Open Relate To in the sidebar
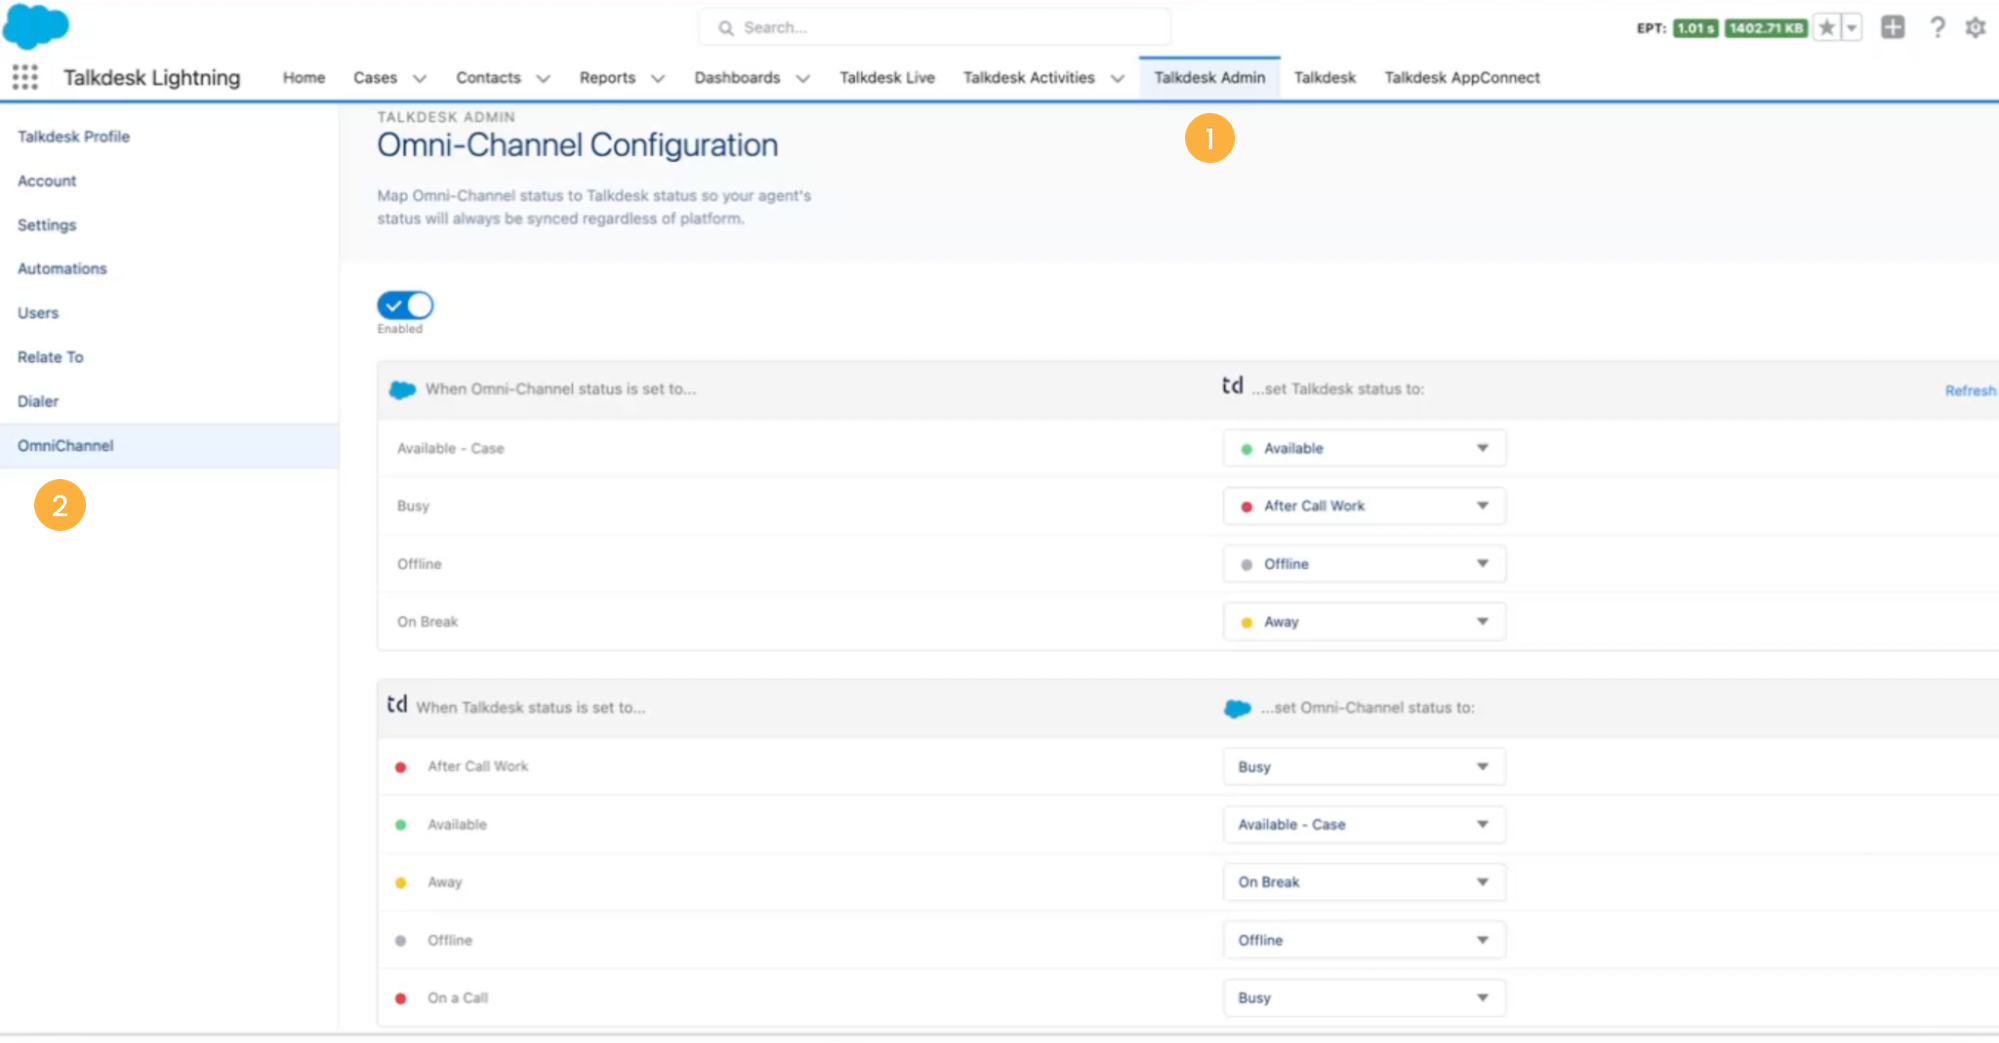This screenshot has height=1043, width=1999. pos(50,357)
